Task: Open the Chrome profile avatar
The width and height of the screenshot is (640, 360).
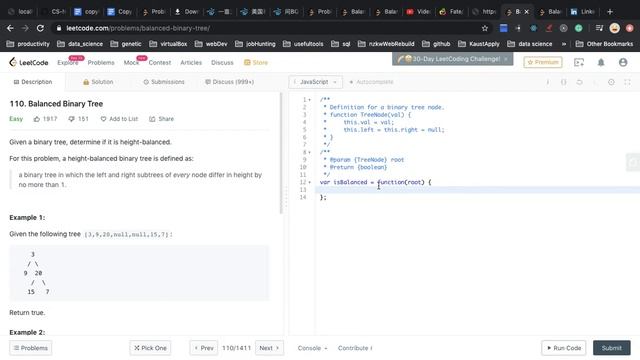Action: pos(614,28)
